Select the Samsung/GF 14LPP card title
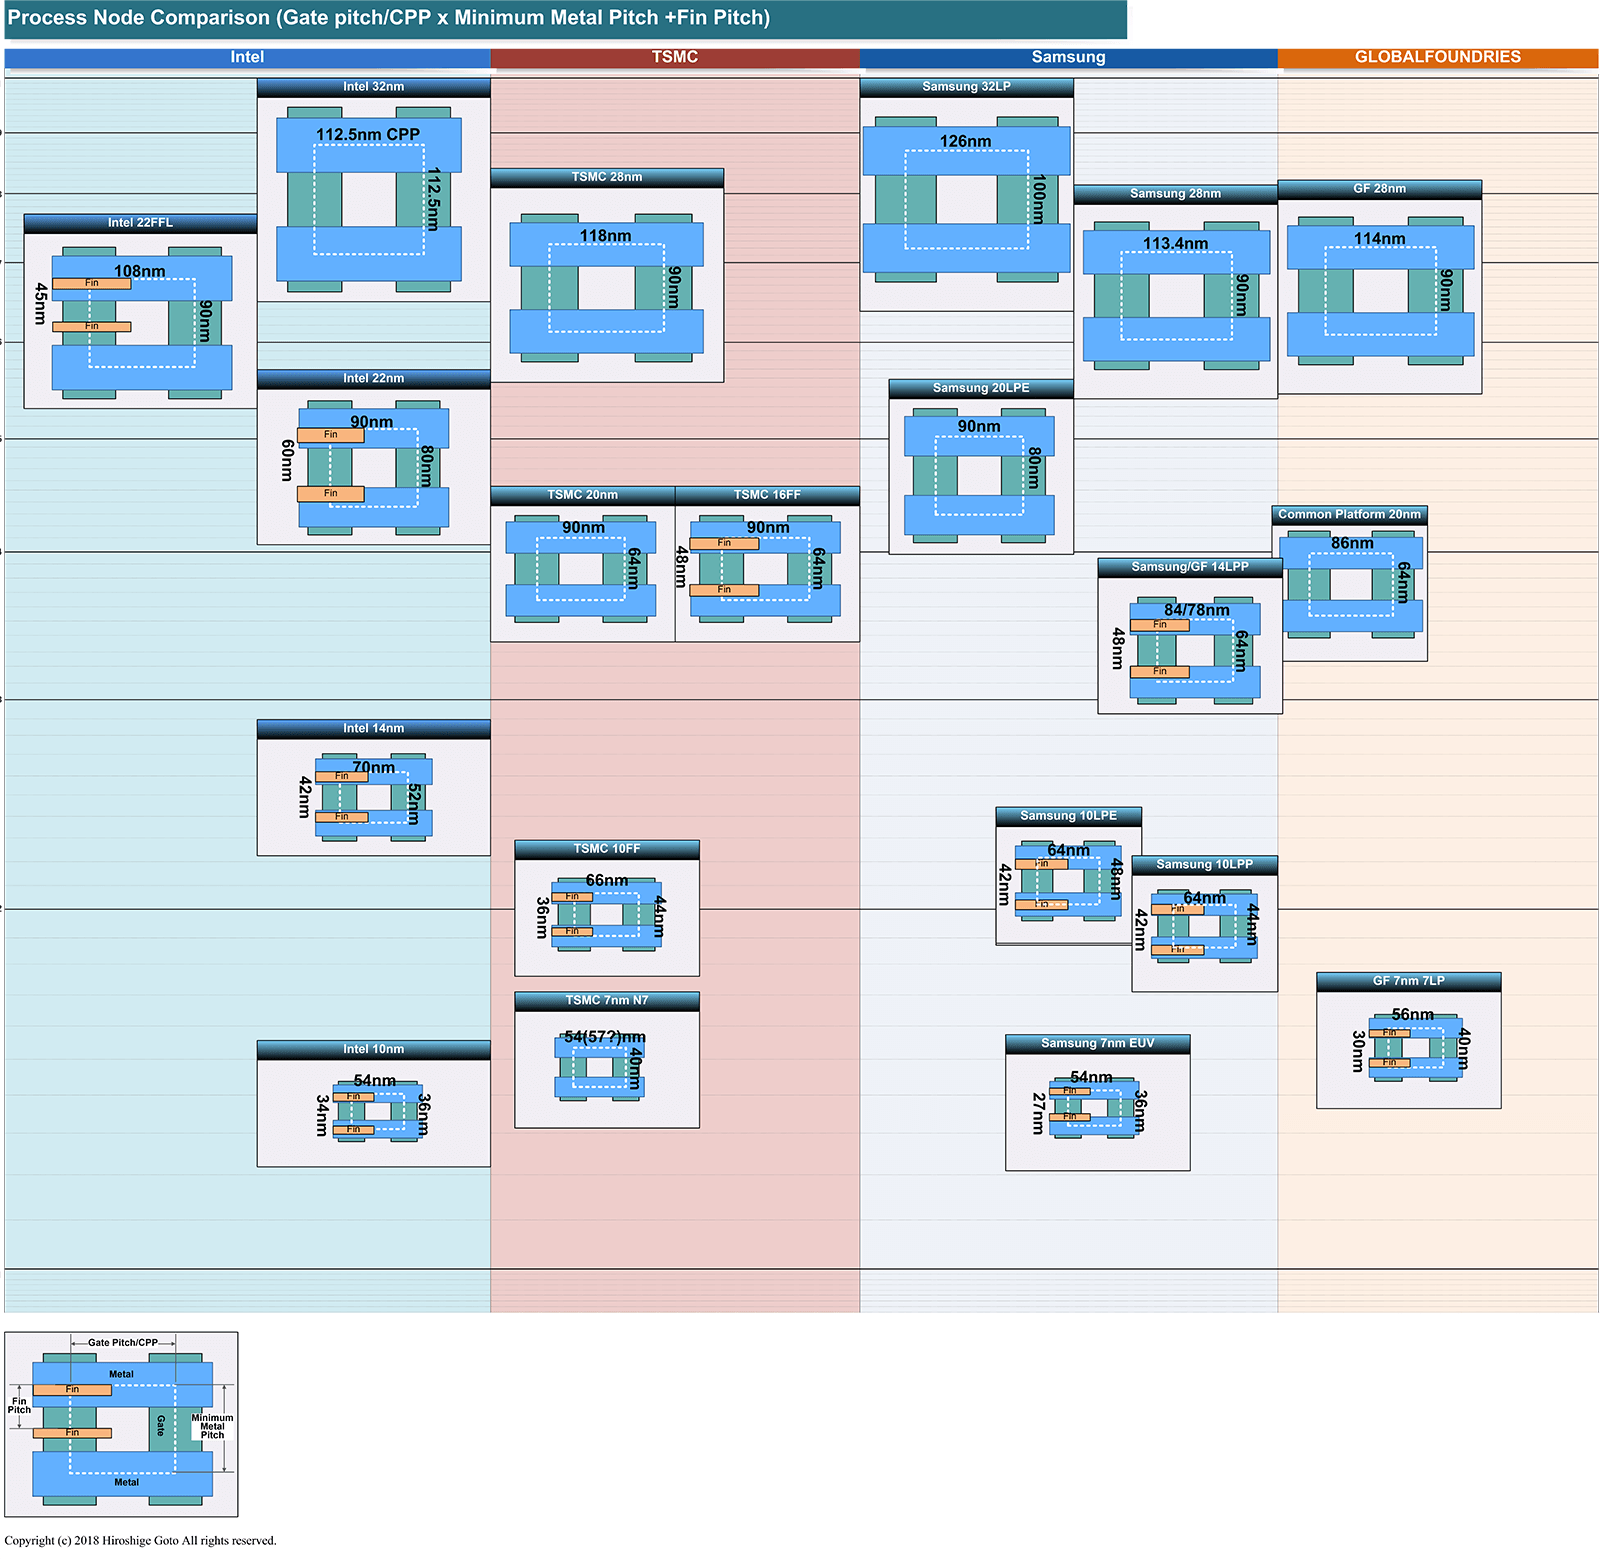 1190,568
